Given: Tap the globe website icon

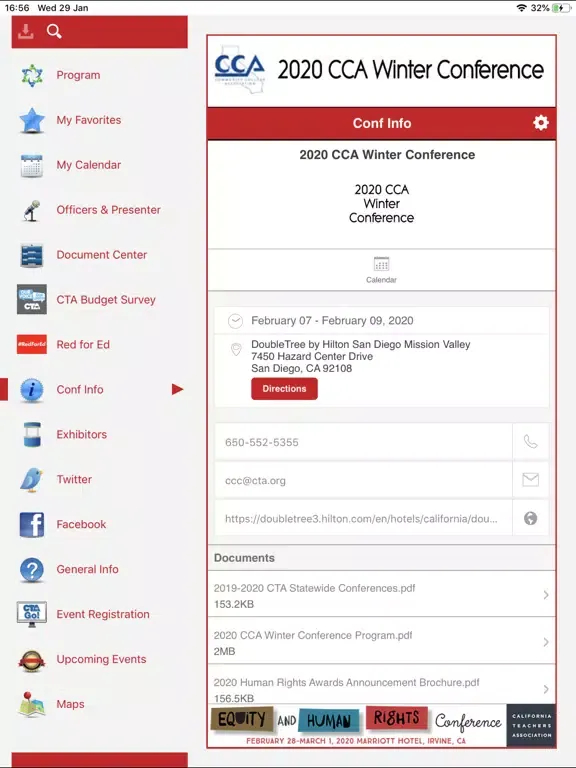Looking at the screenshot, I should coord(530,518).
